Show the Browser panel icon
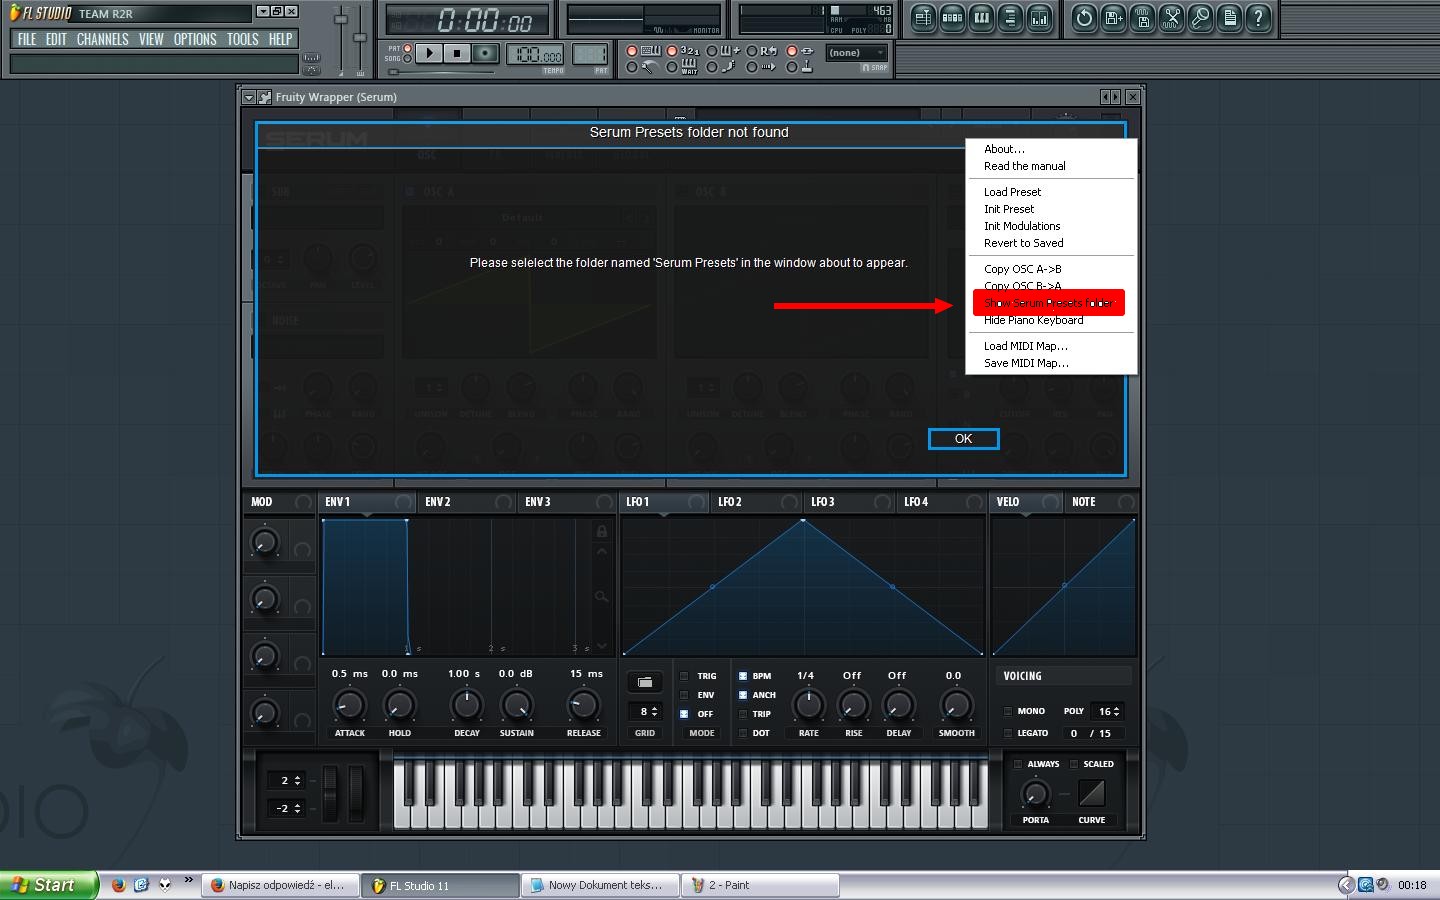1440x900 pixels. [1010, 18]
